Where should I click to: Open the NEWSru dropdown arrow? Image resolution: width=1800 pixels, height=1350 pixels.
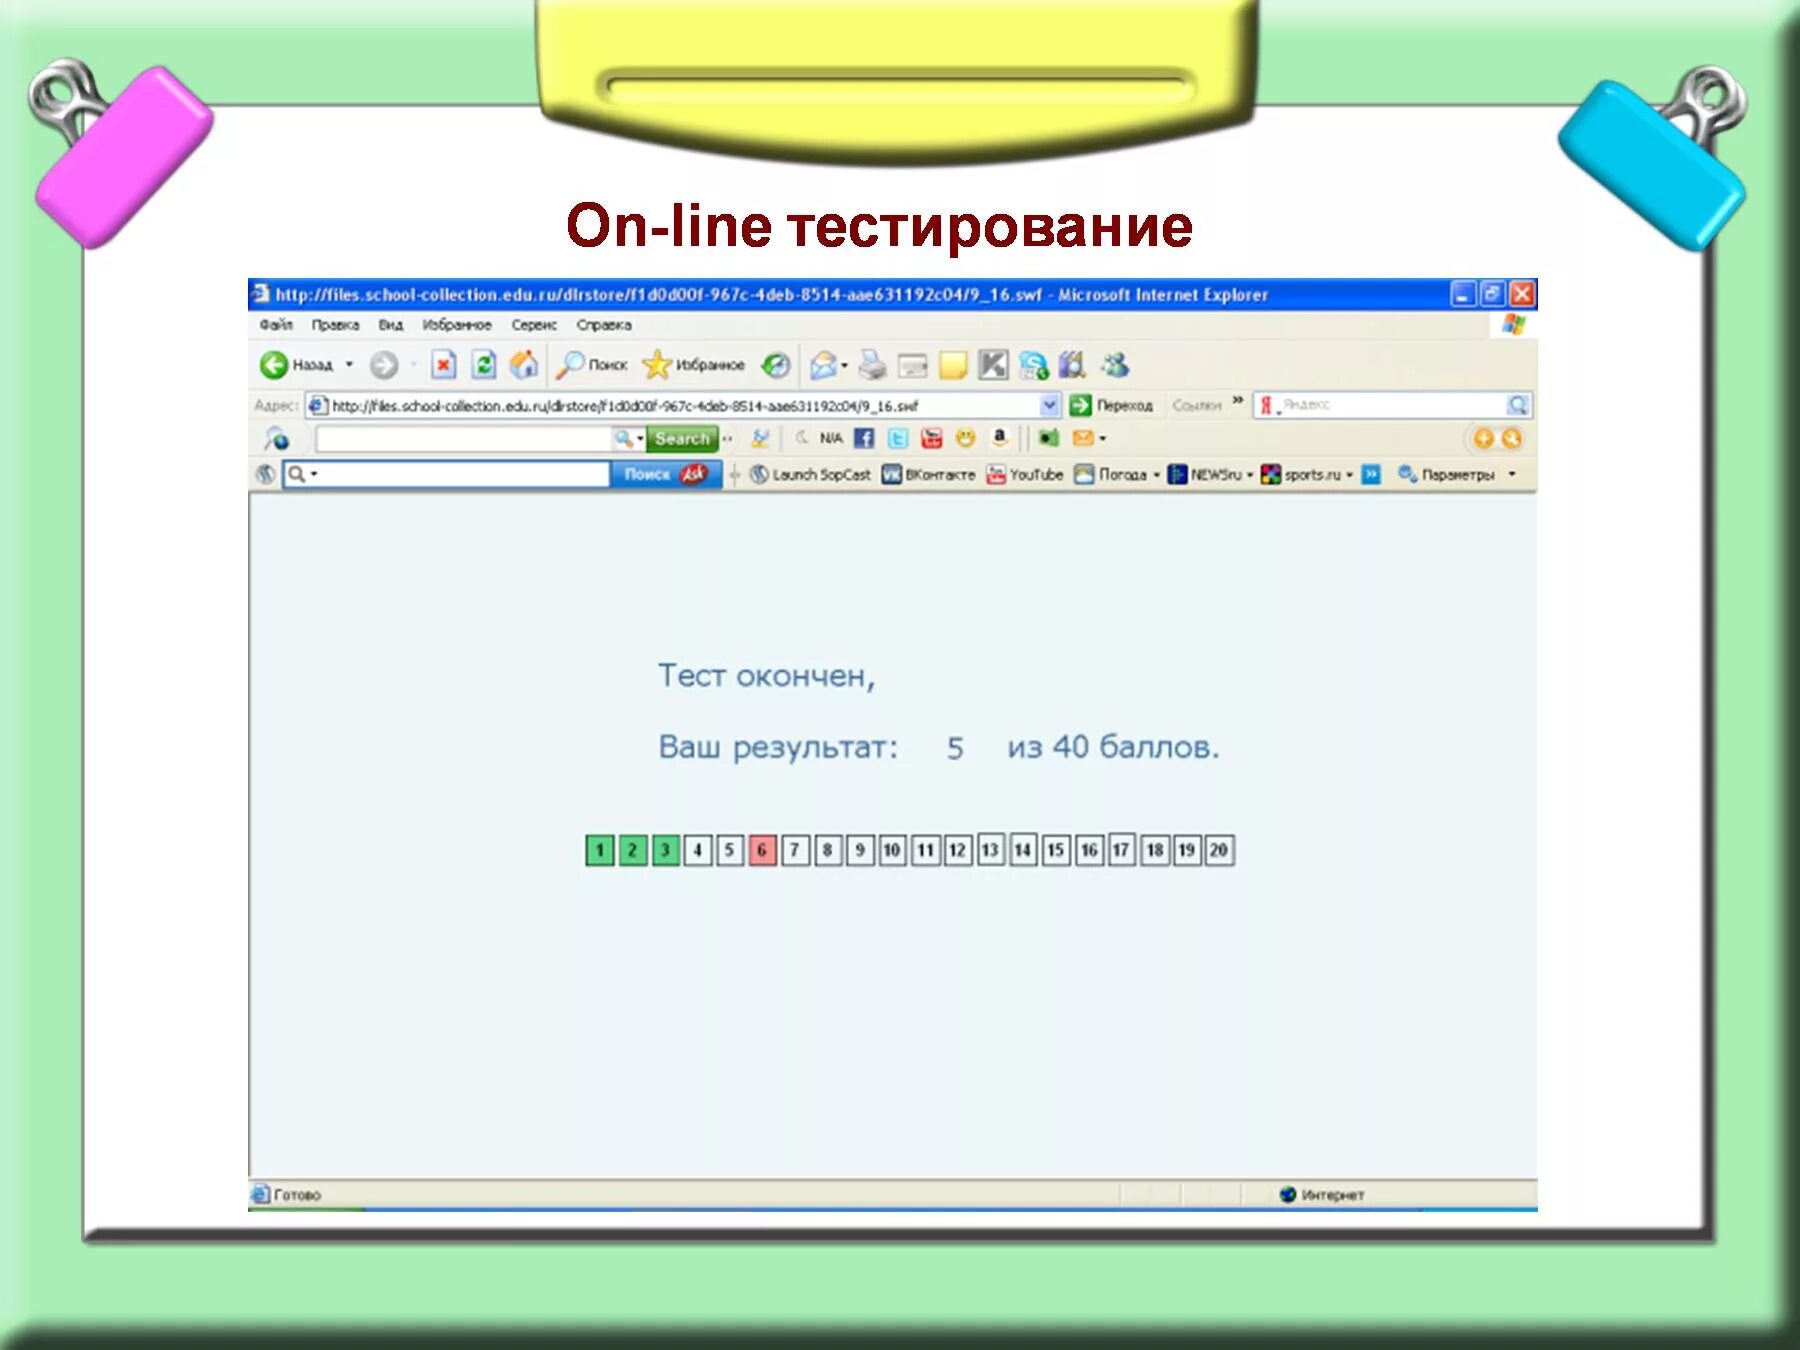tap(1250, 475)
